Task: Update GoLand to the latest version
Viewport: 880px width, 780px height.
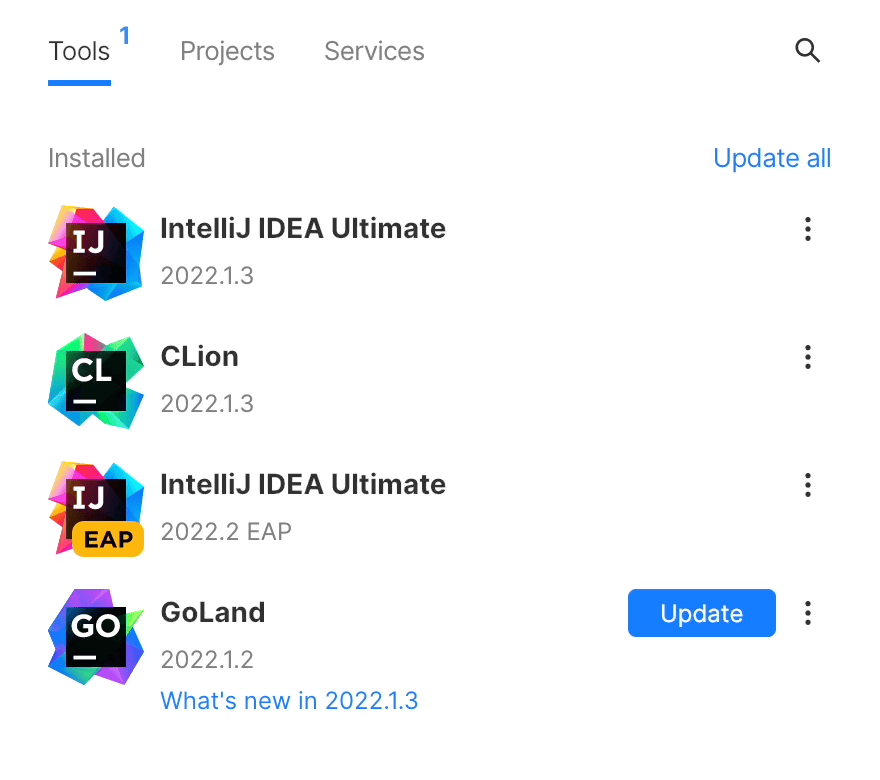Action: [701, 613]
